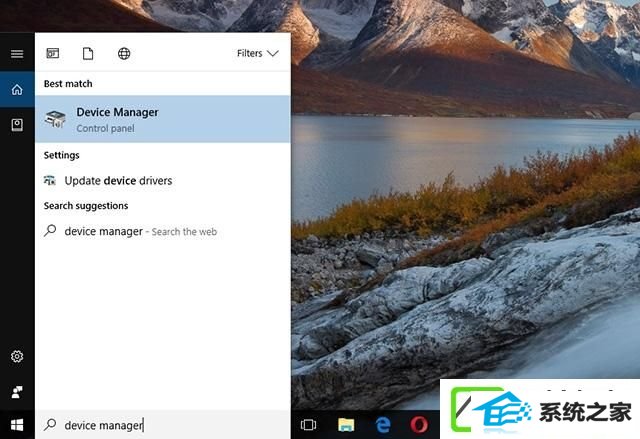Viewport: 640px width, 439px height.
Task: Open the Notebook icon in sidebar
Action: [x=17, y=125]
